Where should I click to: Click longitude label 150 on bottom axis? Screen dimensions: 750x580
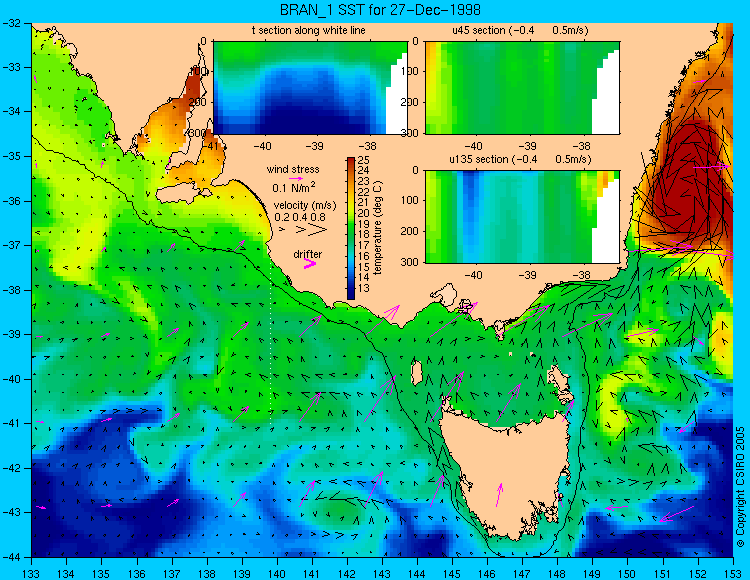pyautogui.click(x=628, y=574)
